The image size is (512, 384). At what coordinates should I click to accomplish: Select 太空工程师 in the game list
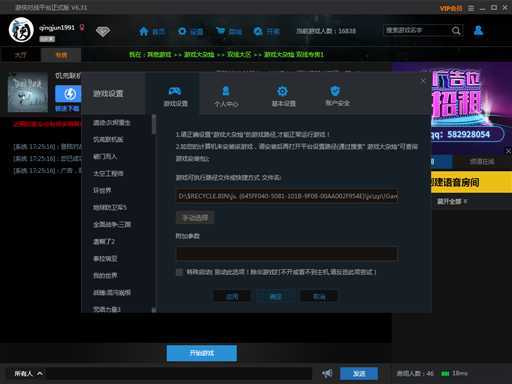pos(108,173)
